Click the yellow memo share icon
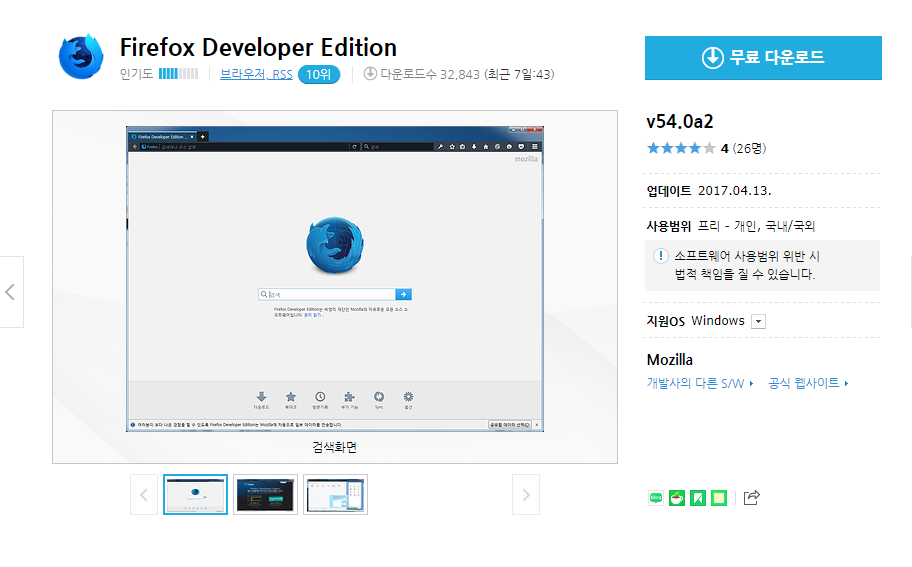Viewport: 912px width, 567px height. [x=719, y=498]
